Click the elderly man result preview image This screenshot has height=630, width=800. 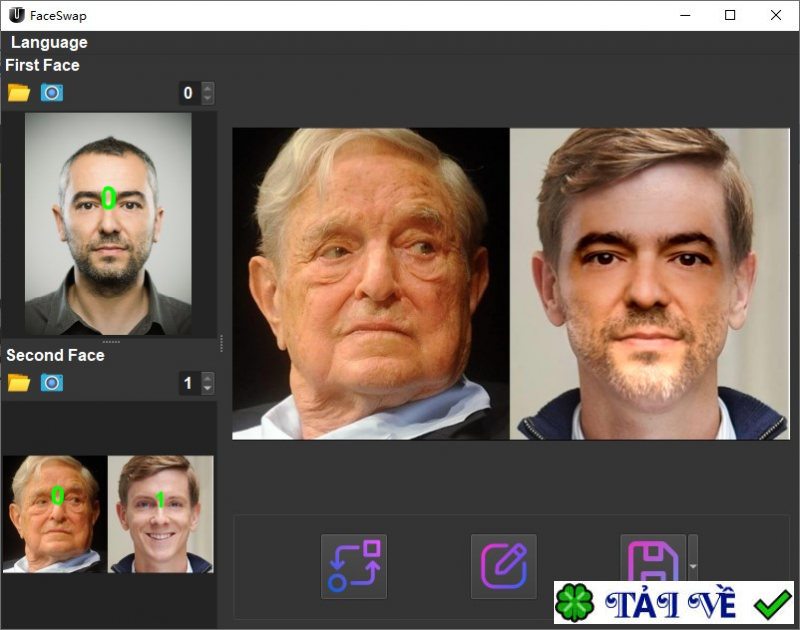371,284
